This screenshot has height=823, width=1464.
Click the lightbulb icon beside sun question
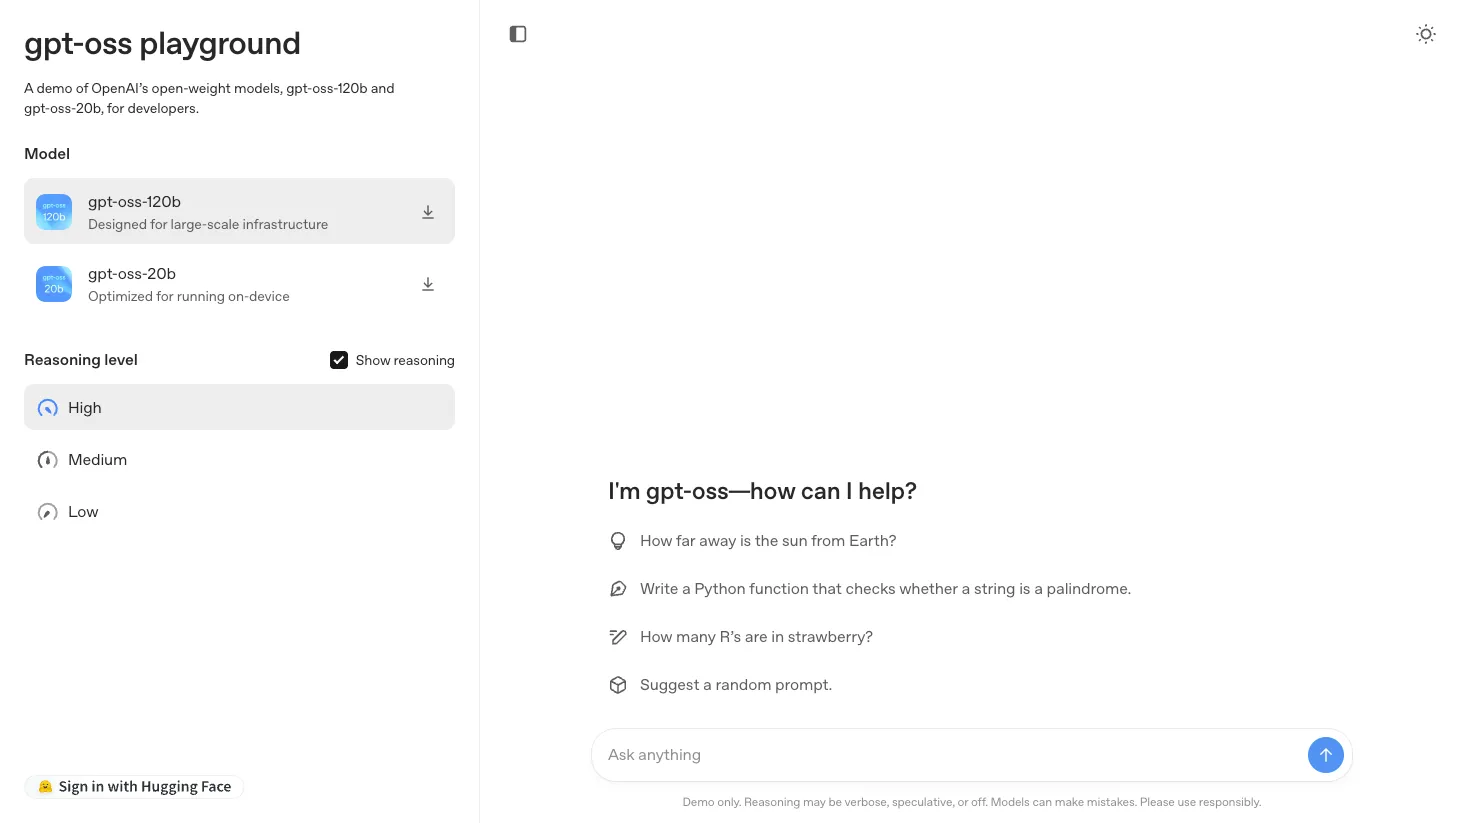618,541
